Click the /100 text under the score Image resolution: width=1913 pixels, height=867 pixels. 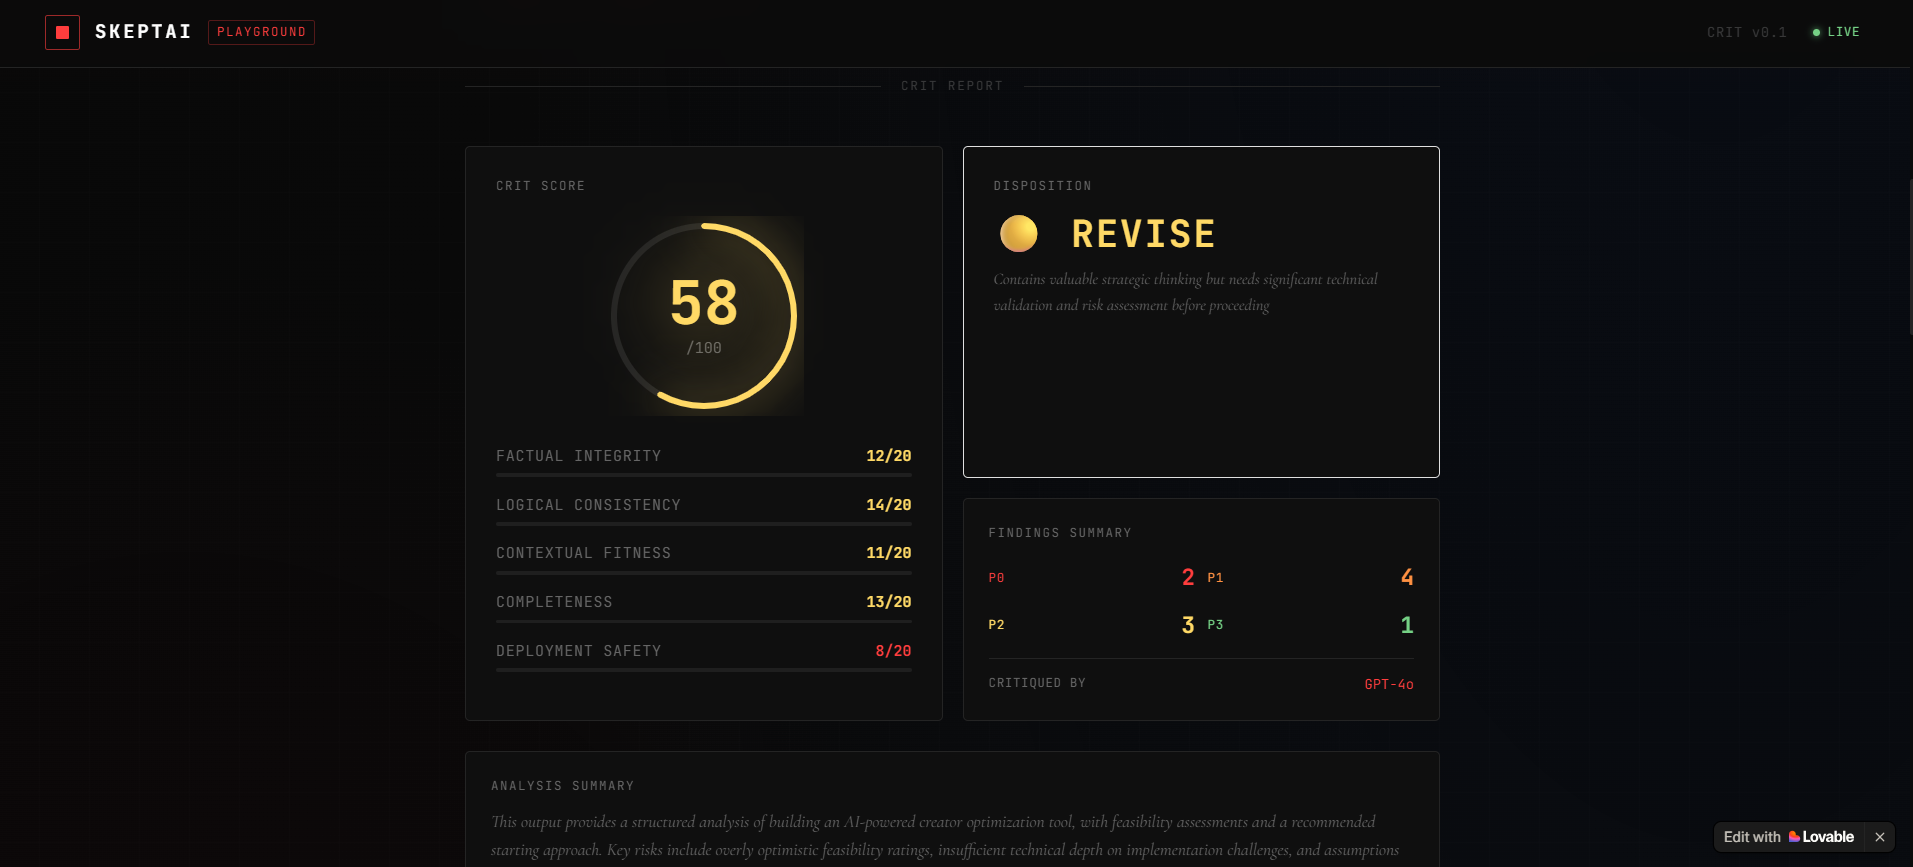[704, 348]
